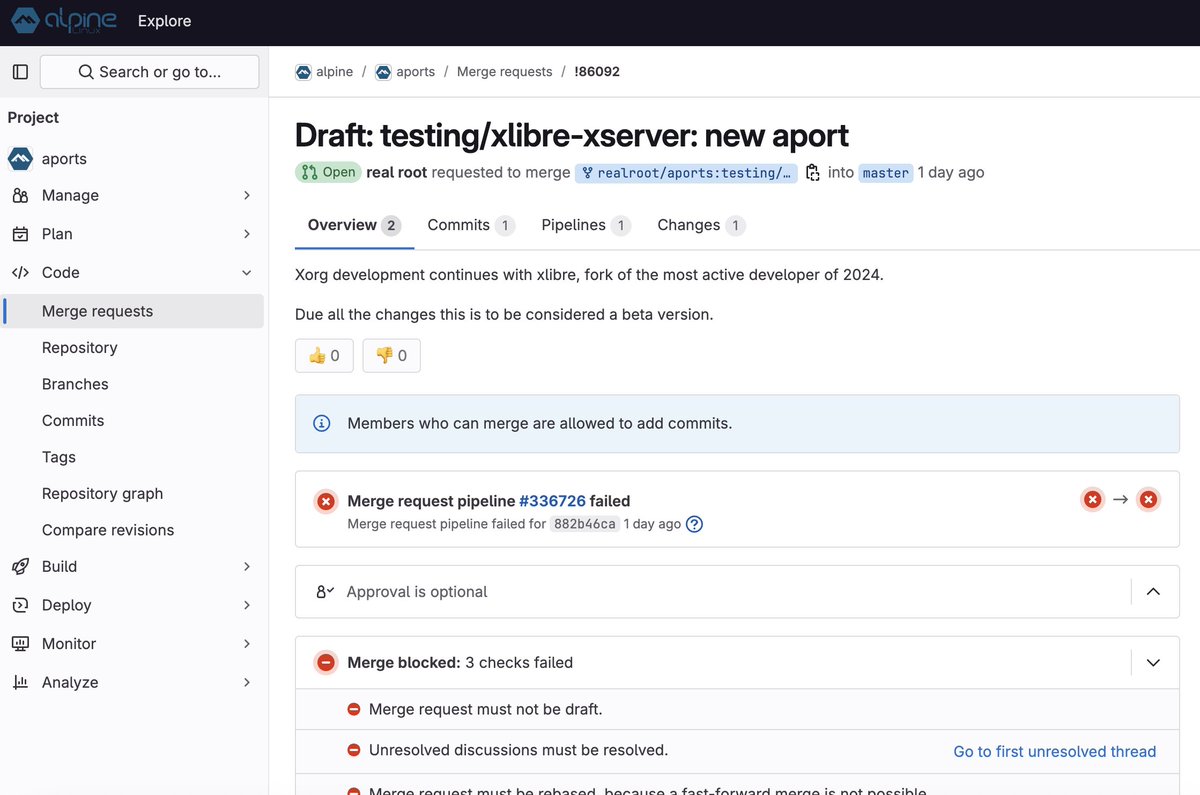Open the master target branch link

tap(886, 172)
